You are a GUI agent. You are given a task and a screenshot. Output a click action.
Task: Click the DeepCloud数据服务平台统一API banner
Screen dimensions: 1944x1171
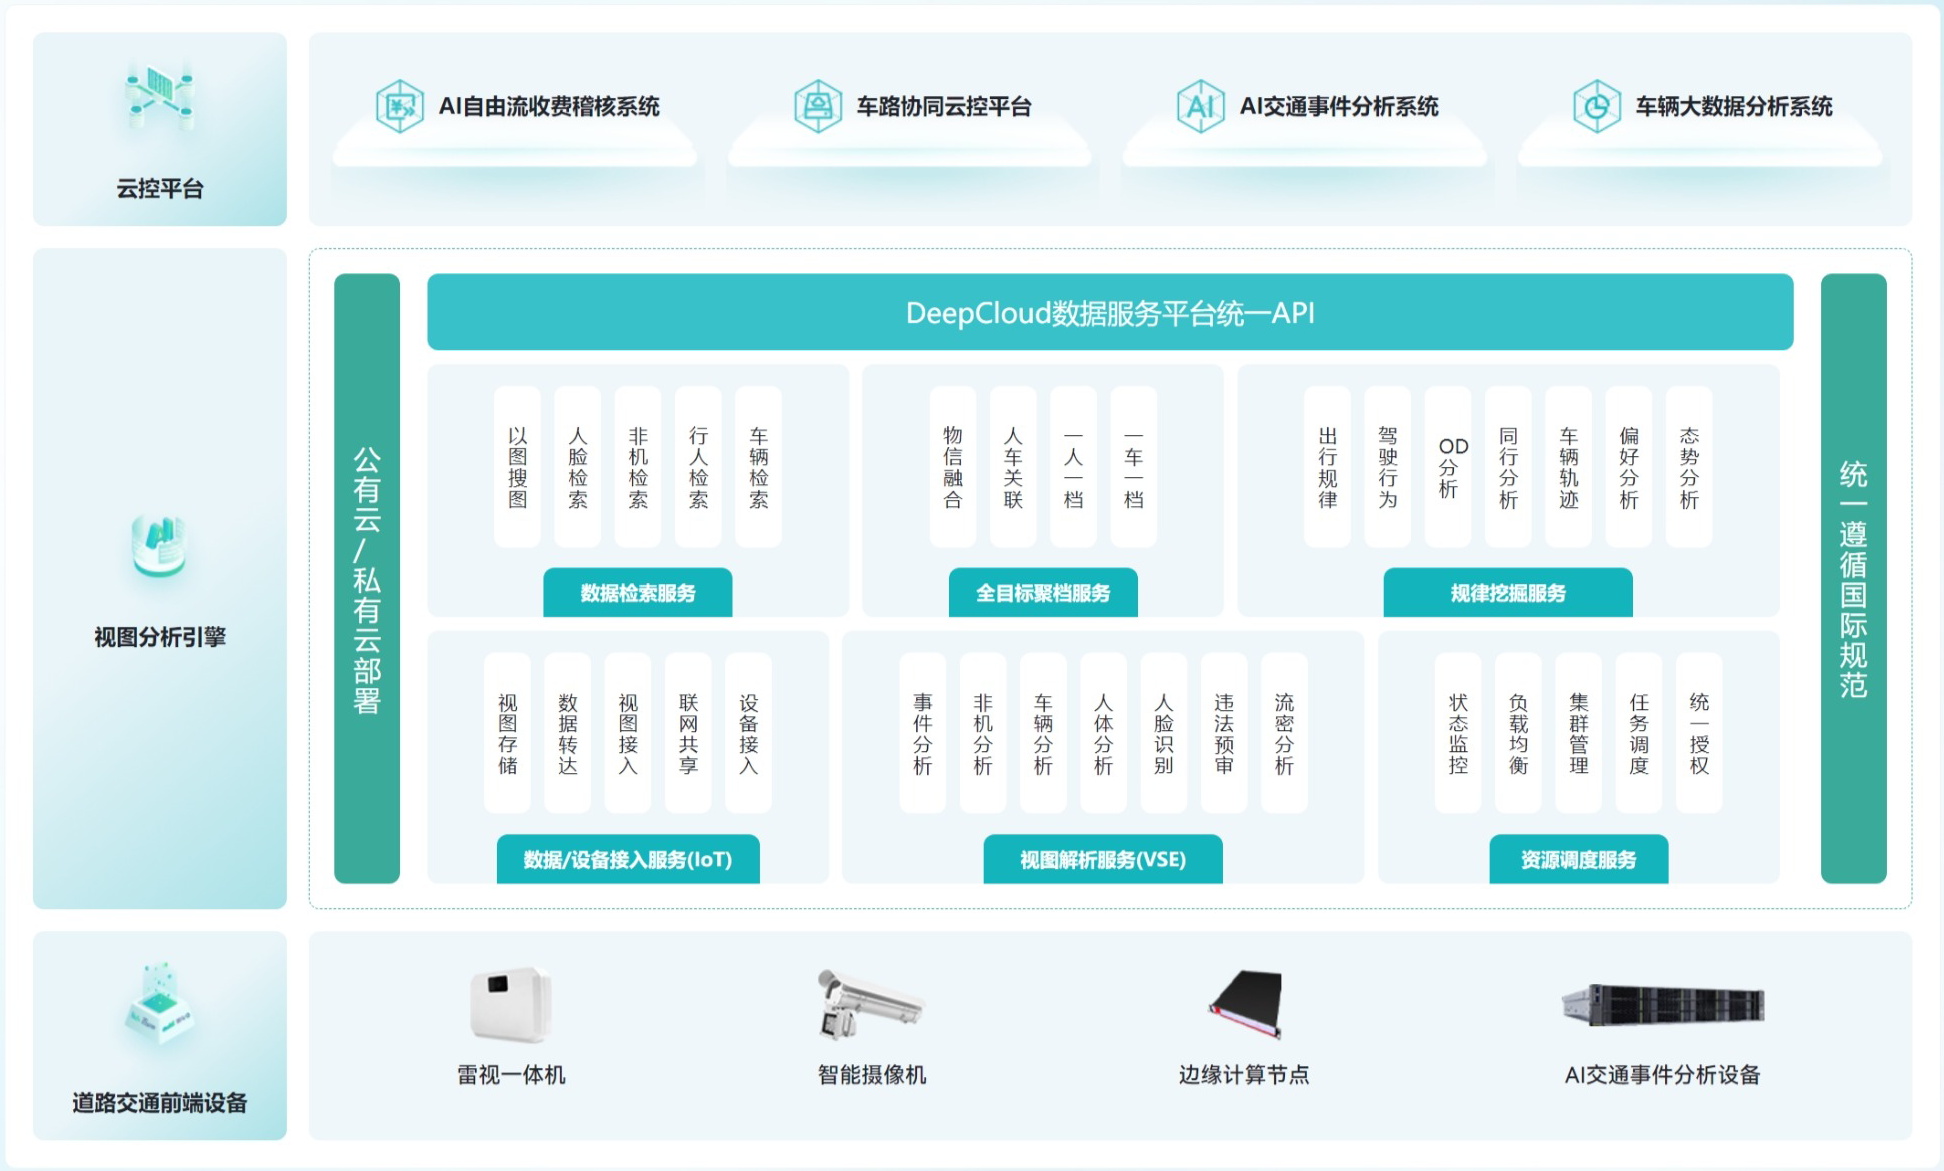(x=1109, y=313)
